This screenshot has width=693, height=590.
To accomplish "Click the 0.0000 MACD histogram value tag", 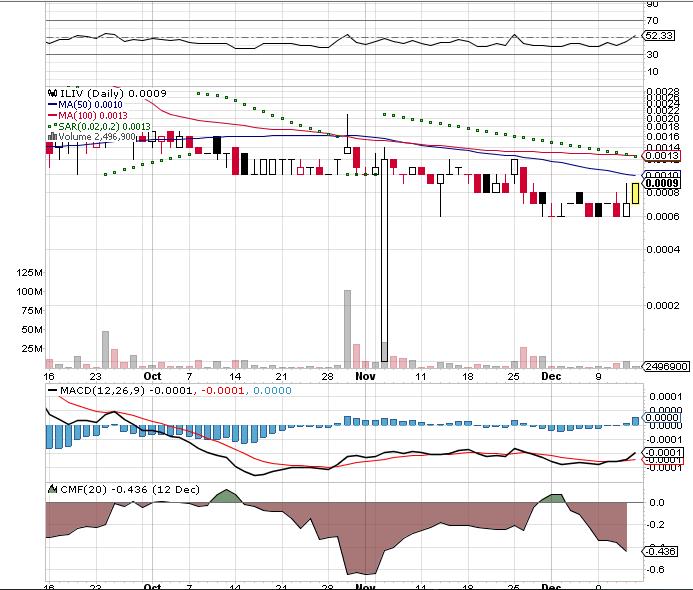I will pyautogui.click(x=662, y=417).
